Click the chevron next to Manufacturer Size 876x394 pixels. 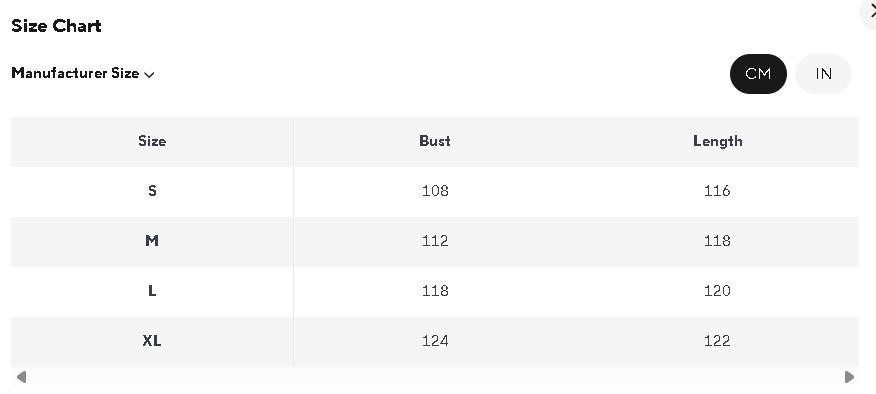click(x=149, y=74)
